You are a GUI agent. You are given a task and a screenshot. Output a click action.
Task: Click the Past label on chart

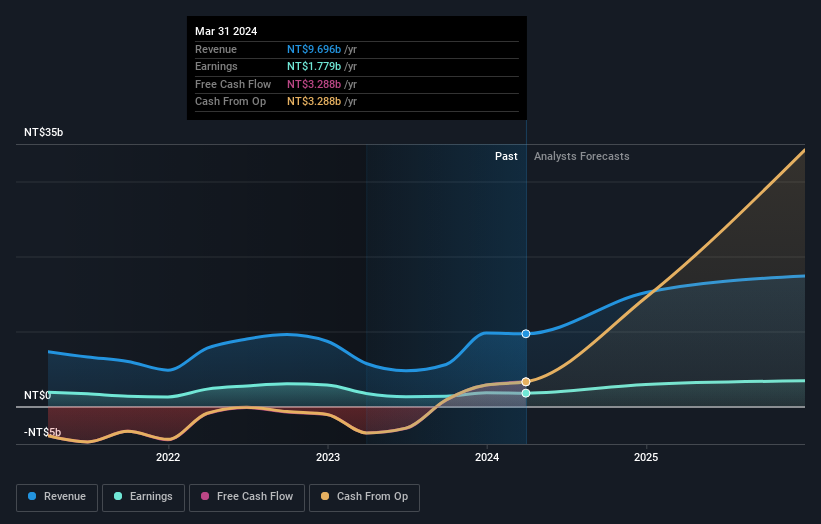pos(506,157)
